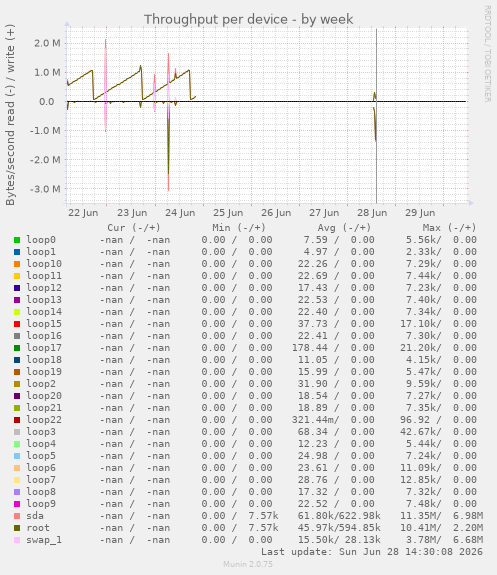Click the root olive legend swatch
Image resolution: width=497 pixels, height=575 pixels.
(17, 528)
